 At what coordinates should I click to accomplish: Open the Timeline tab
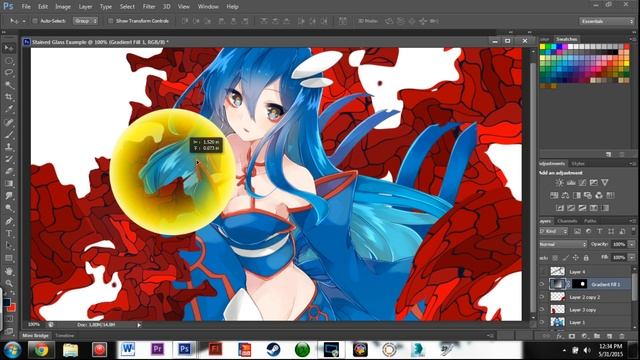[x=64, y=336]
